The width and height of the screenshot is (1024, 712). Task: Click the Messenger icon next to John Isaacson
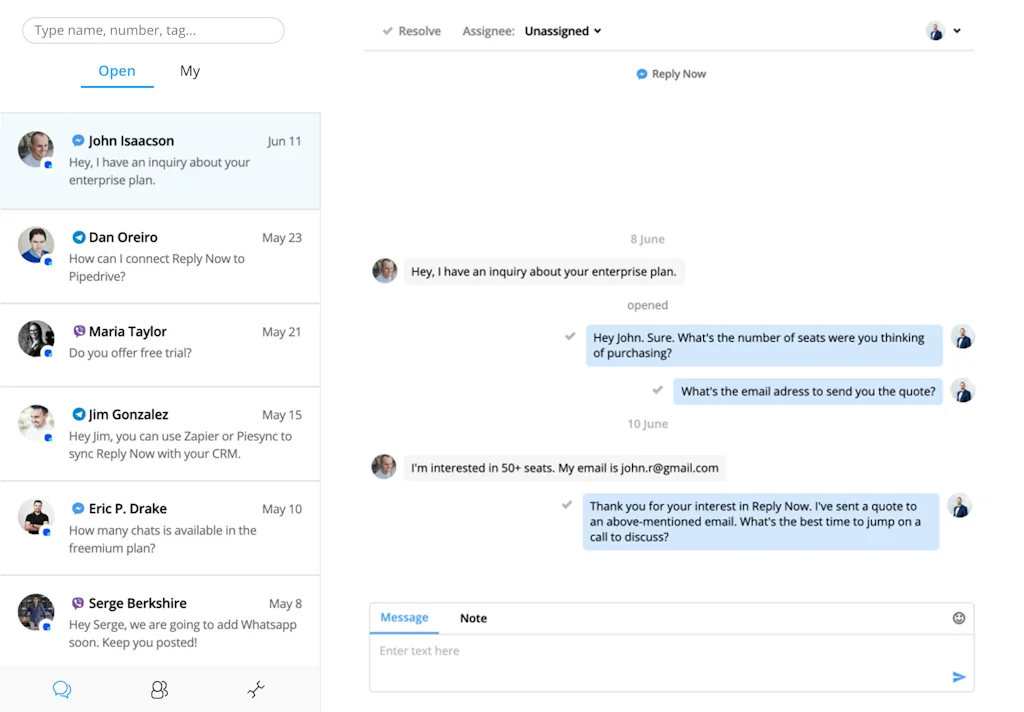(78, 142)
